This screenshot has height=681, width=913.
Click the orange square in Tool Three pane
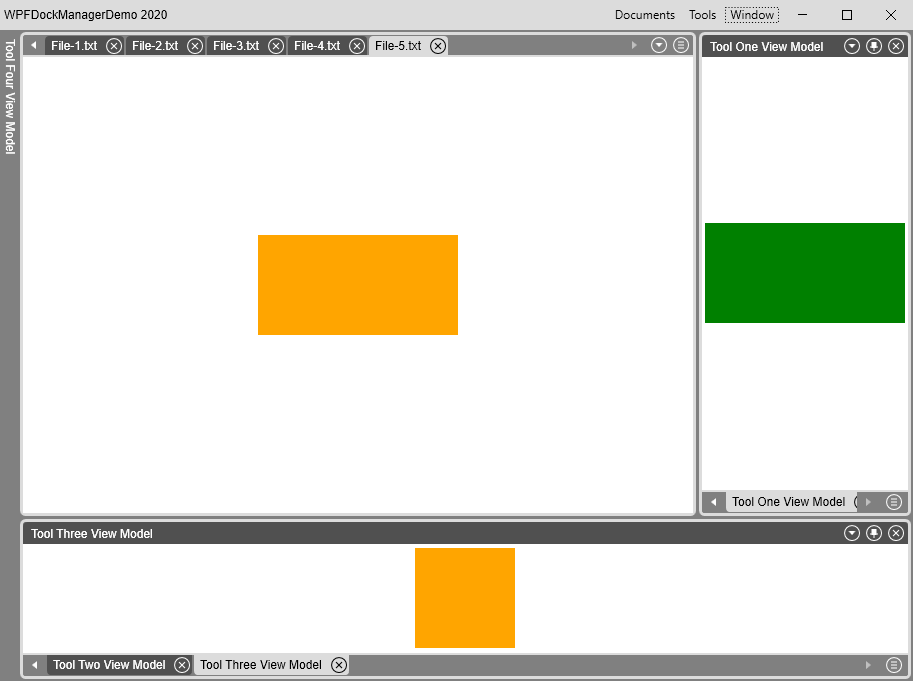[x=465, y=598]
